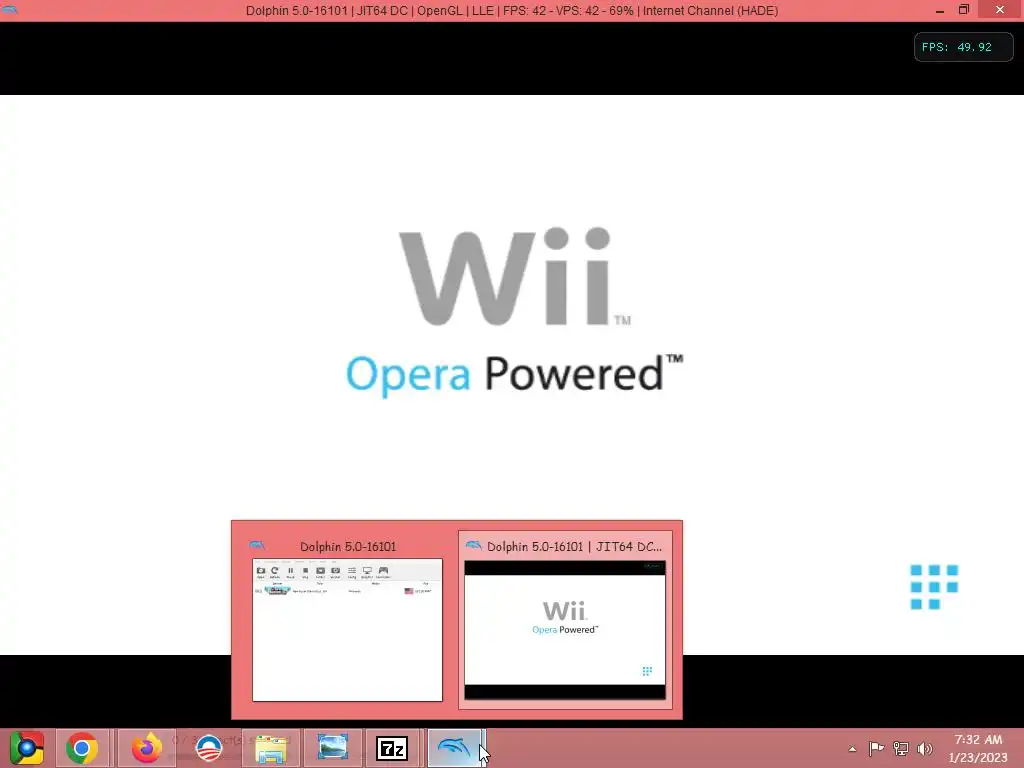Click the first multicolored taskbar icon
Viewport: 1024px width, 768px height.
click(26, 748)
